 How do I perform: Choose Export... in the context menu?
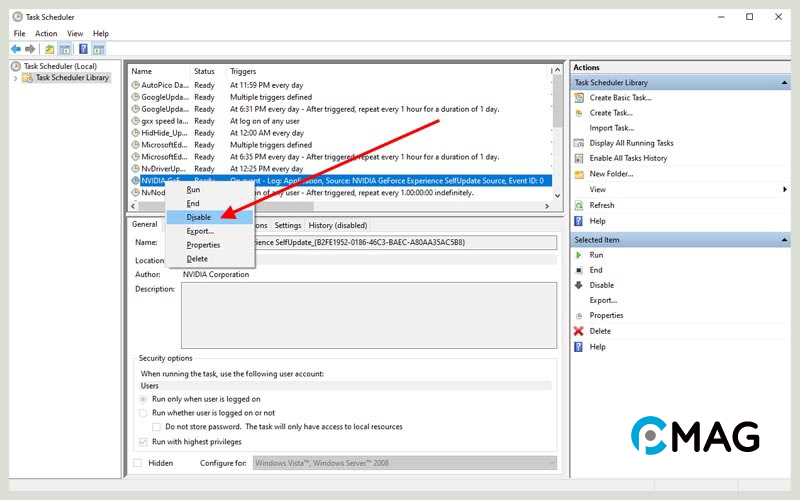(x=210, y=231)
